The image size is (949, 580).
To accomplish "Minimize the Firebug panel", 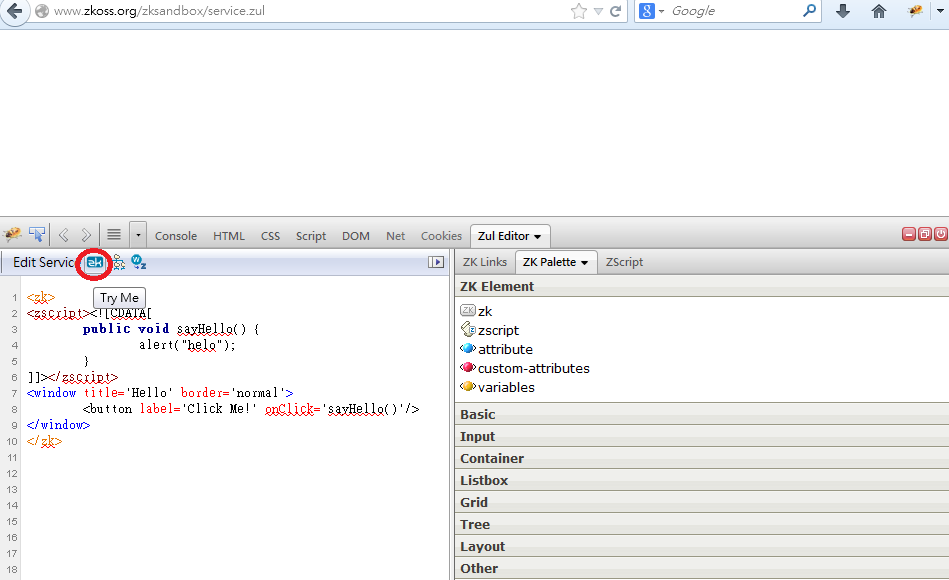I will 908,234.
